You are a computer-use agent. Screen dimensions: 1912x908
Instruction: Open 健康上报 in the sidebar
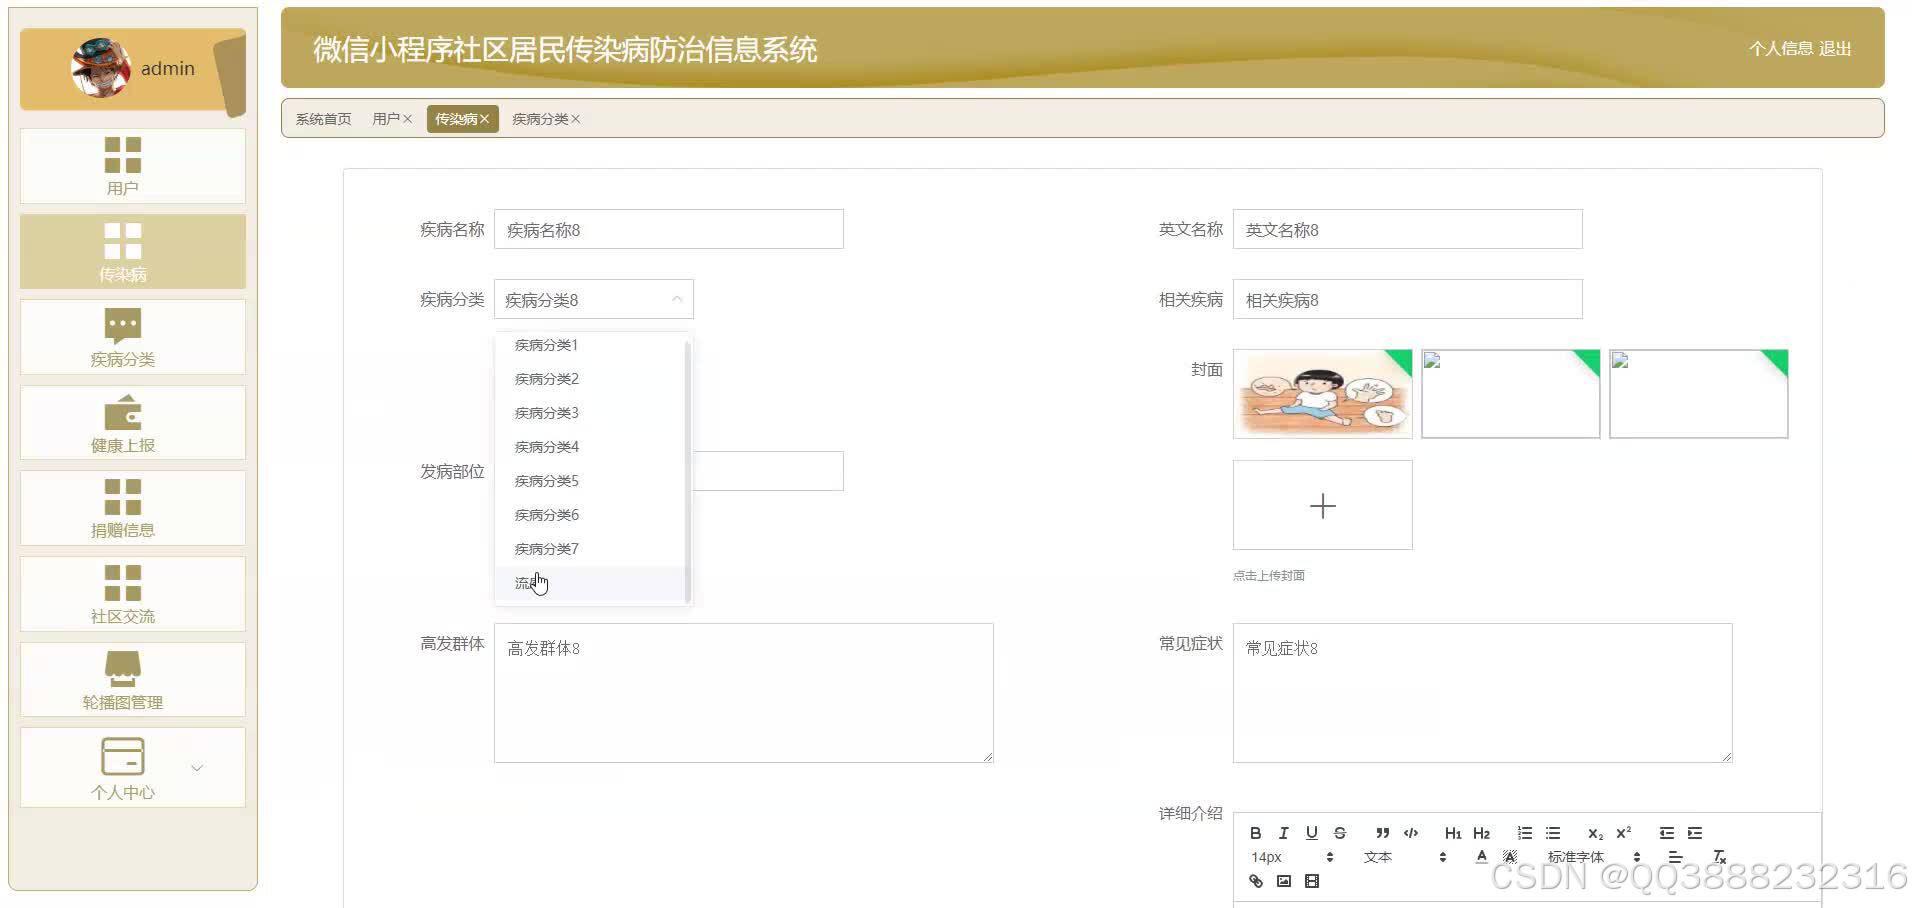[x=133, y=422]
